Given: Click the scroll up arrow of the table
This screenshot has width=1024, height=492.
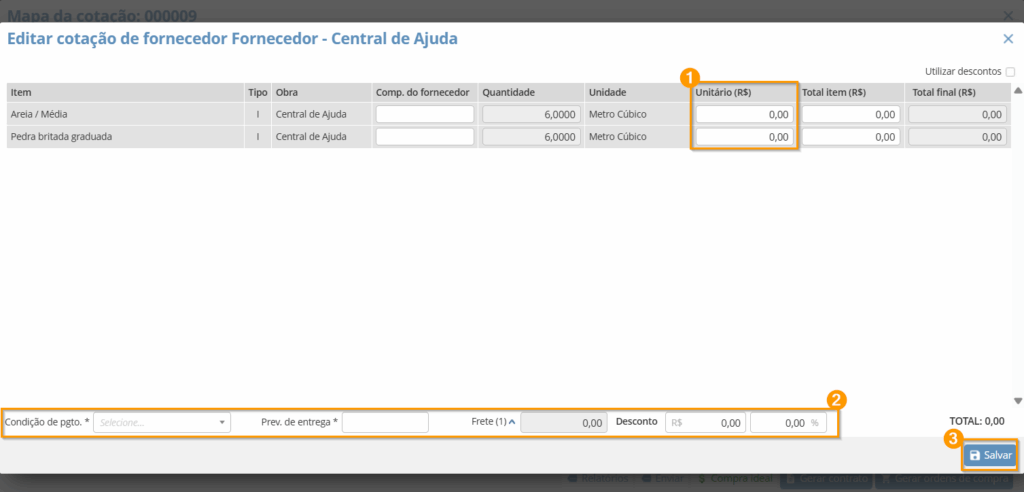Looking at the screenshot, I should 1018,91.
